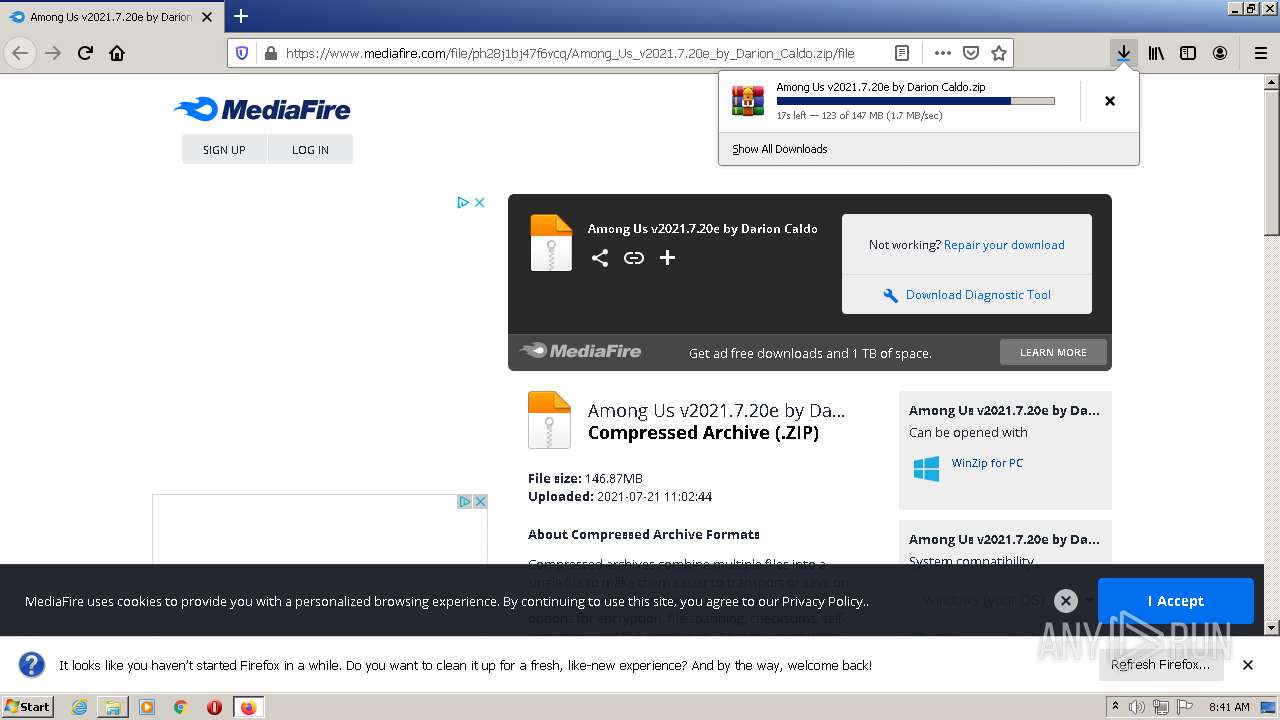
Task: Click the system clock 8:41 AM
Action: (x=1229, y=707)
